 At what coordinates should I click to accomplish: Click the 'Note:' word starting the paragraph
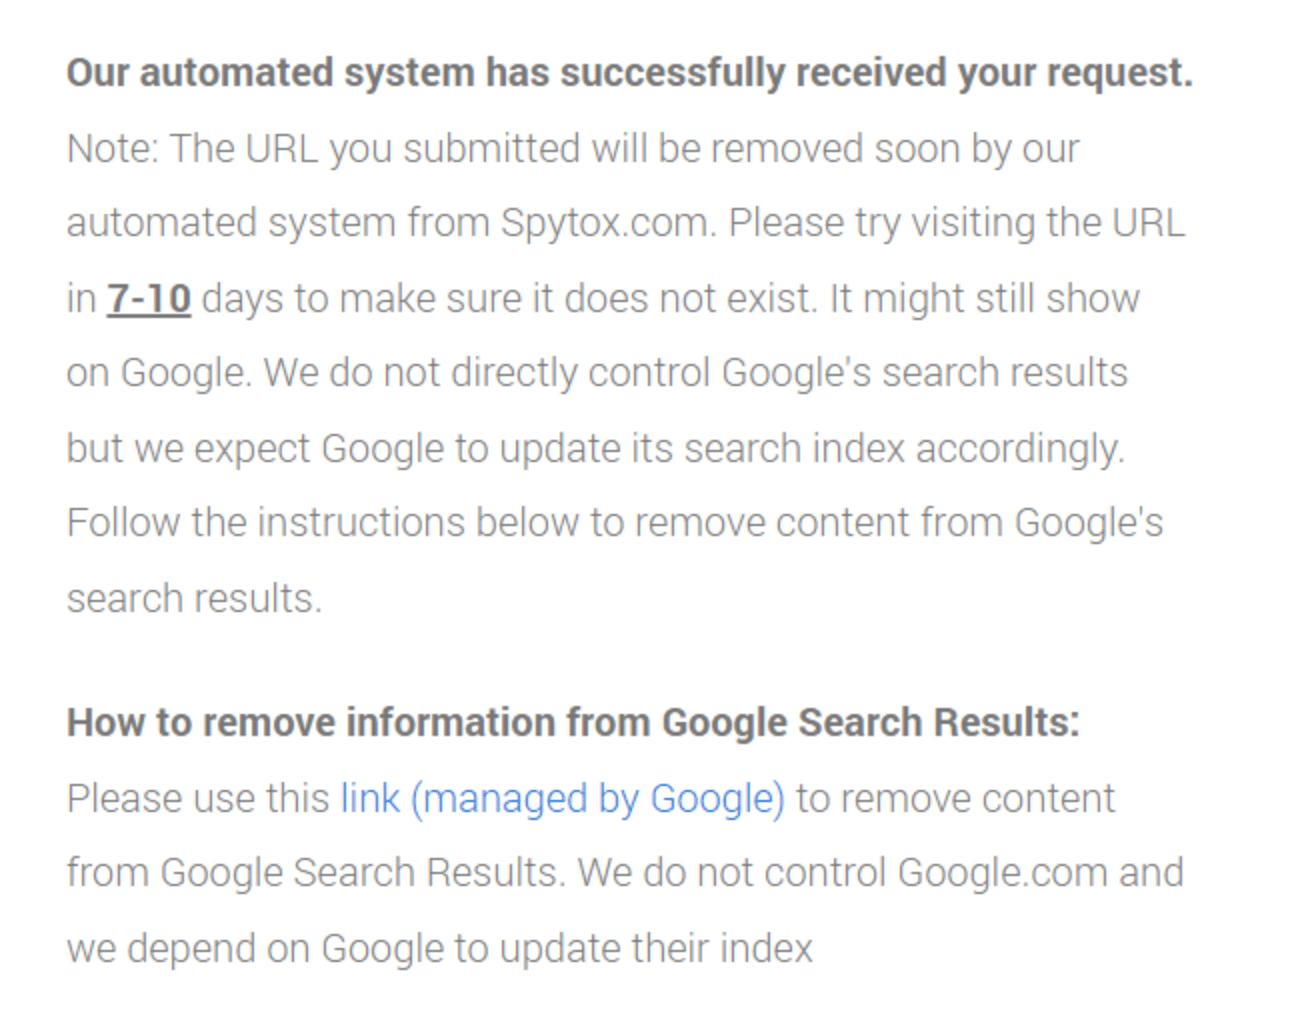click(x=112, y=149)
